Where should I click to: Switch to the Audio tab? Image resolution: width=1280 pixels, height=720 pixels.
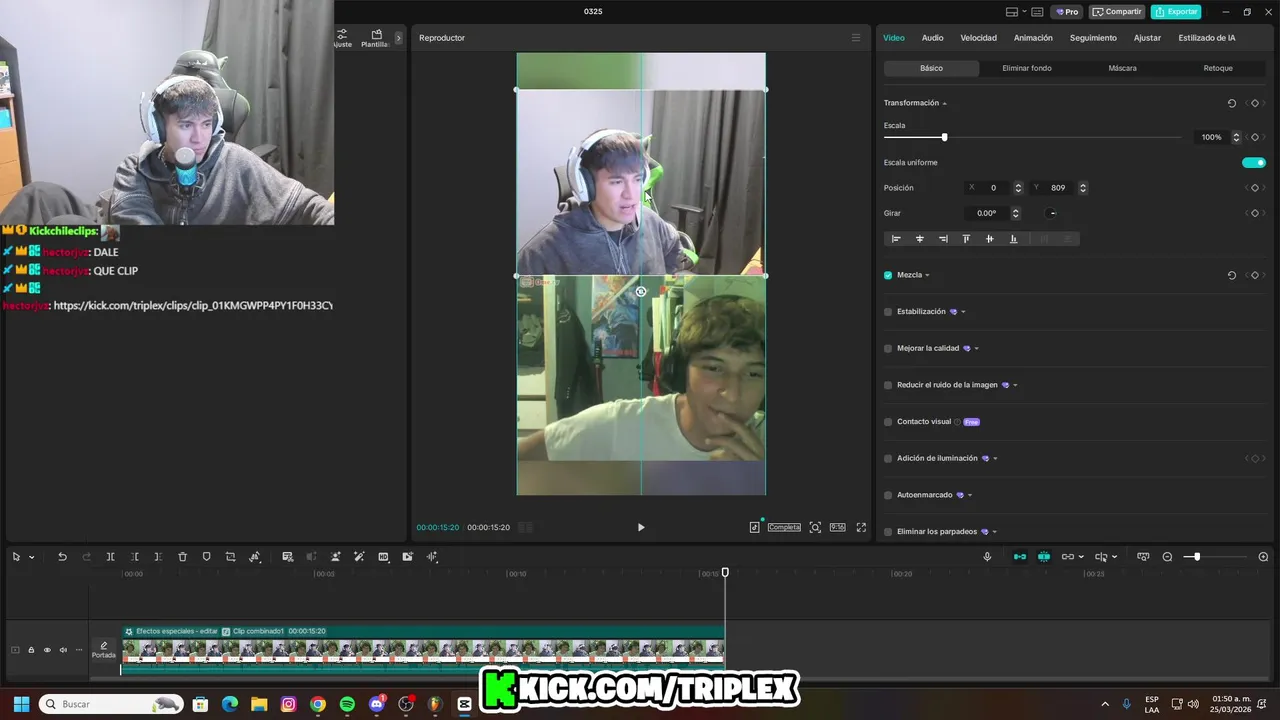tap(932, 38)
